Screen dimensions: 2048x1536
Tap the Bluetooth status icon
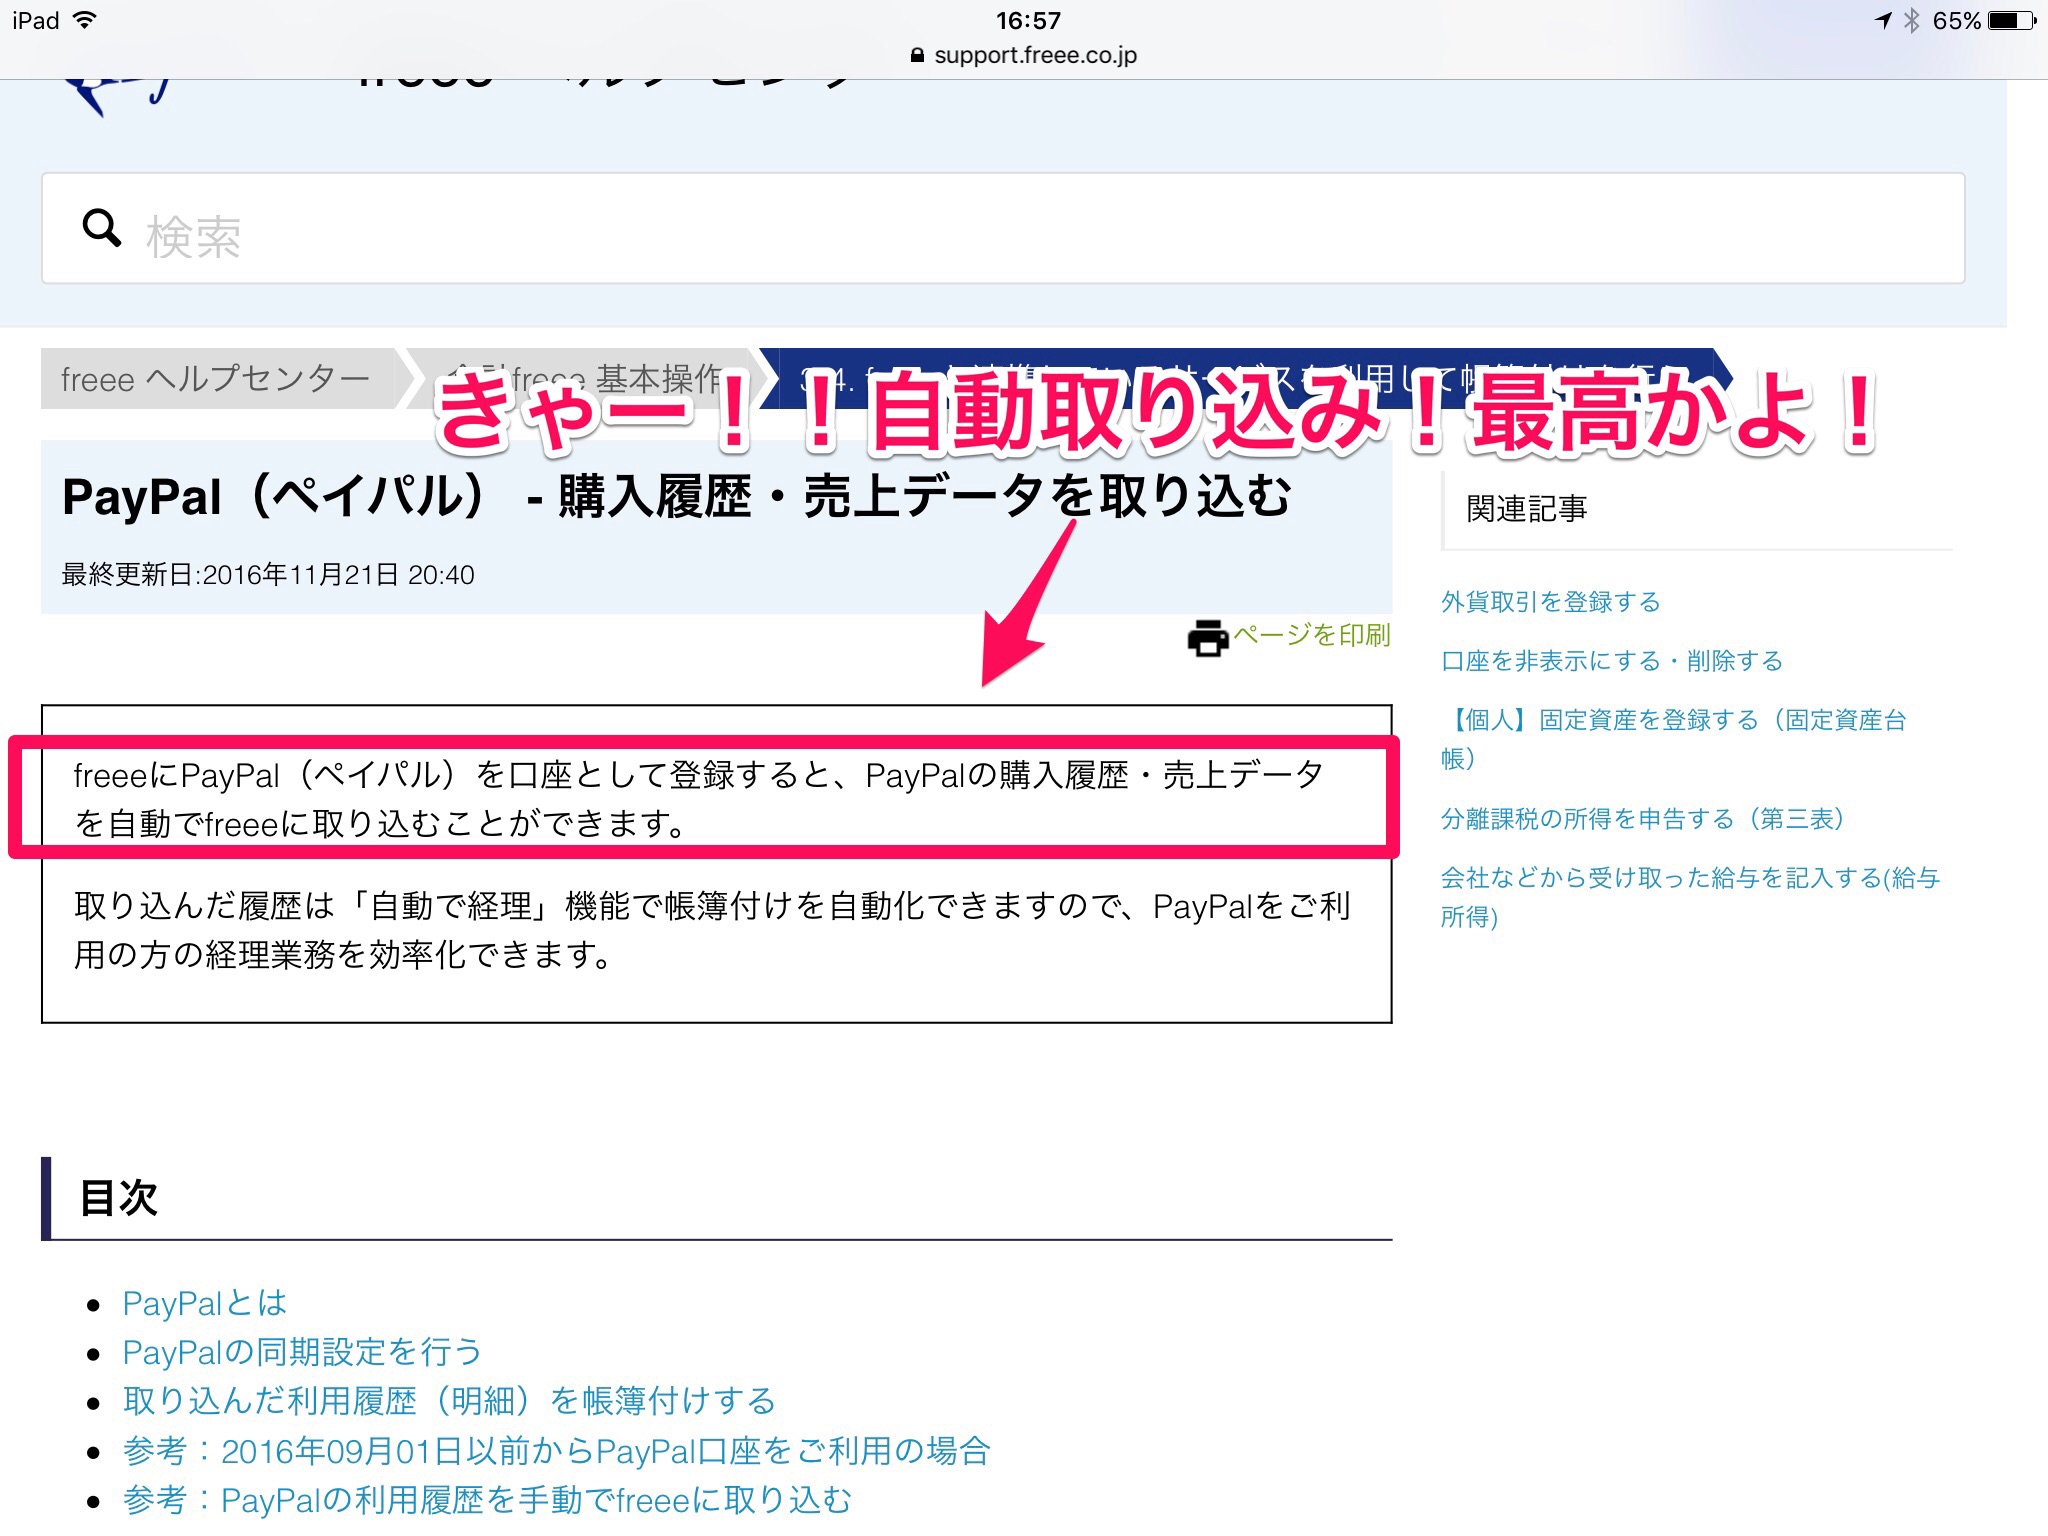1911,21
